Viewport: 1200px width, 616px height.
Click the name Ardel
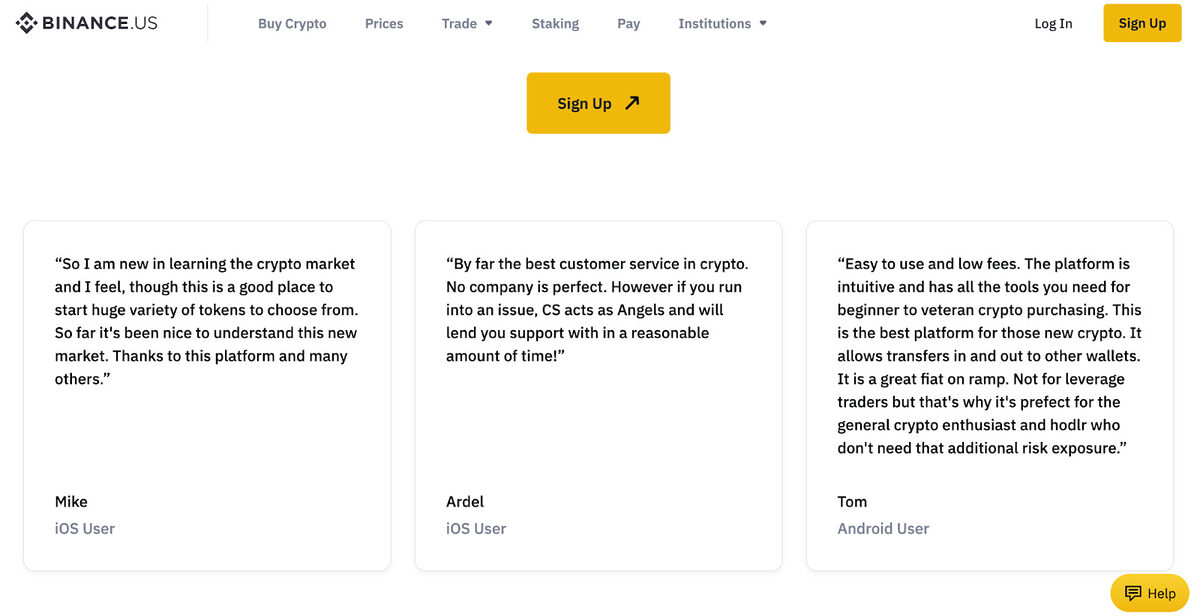click(465, 501)
